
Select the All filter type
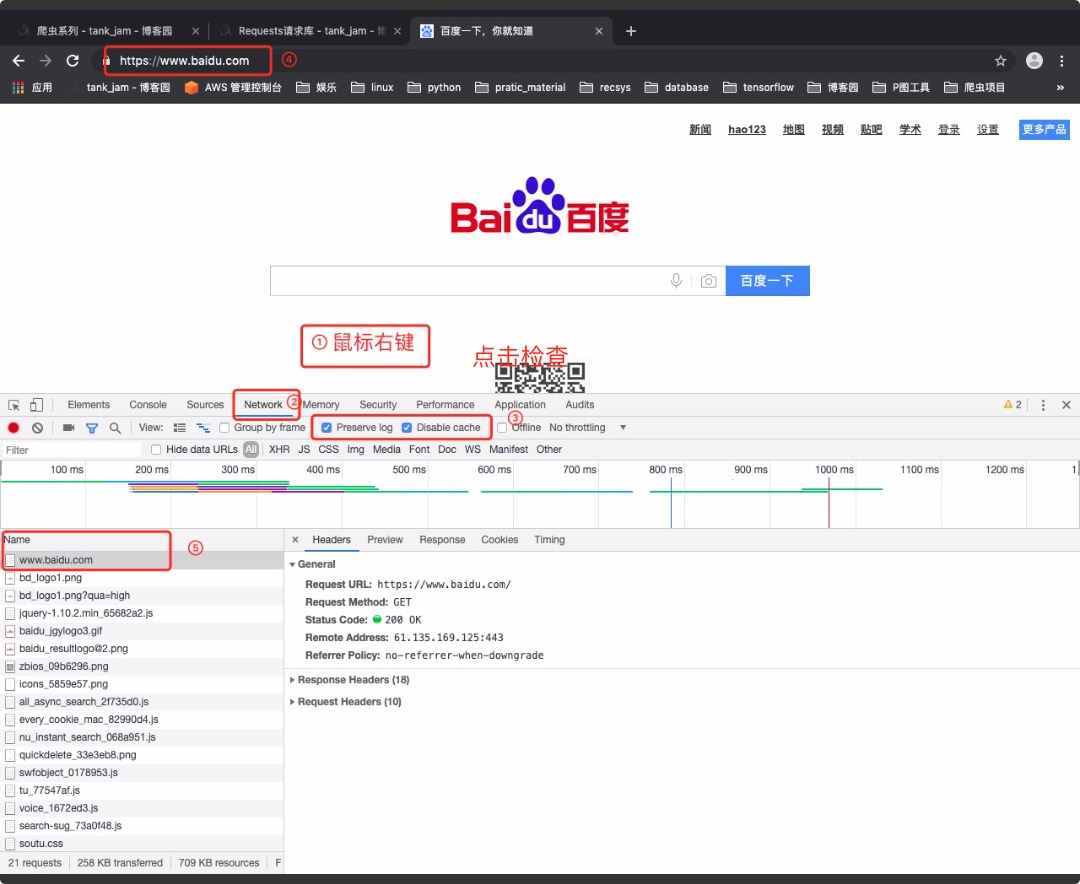click(x=251, y=450)
